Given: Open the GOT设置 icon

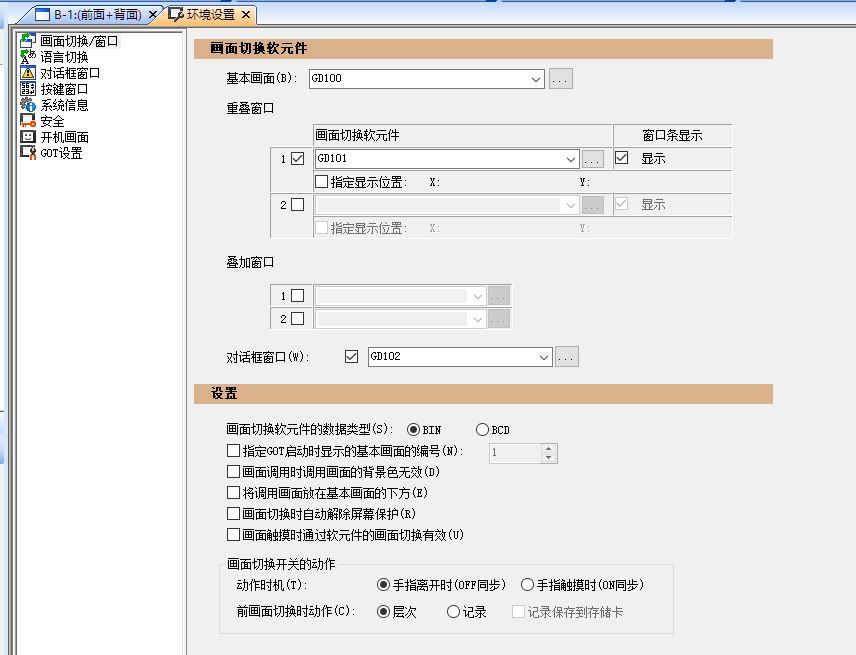Looking at the screenshot, I should click(x=28, y=153).
